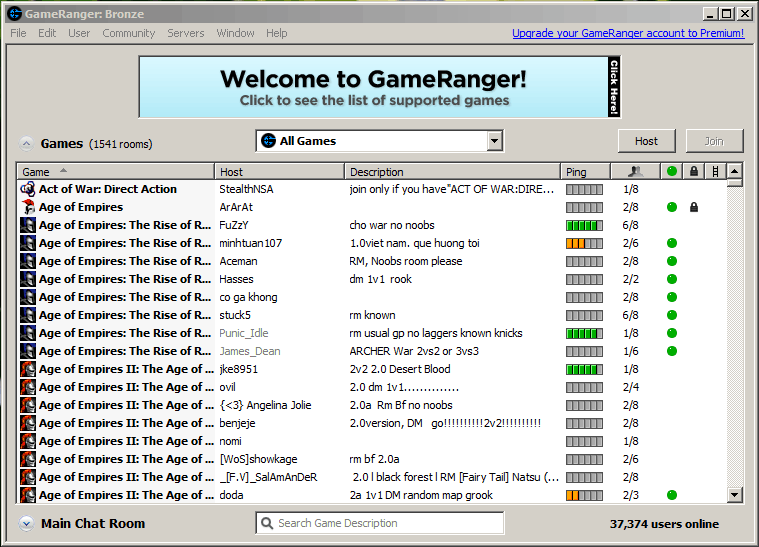759x547 pixels.
Task: Open the Servers menu
Action: [186, 33]
